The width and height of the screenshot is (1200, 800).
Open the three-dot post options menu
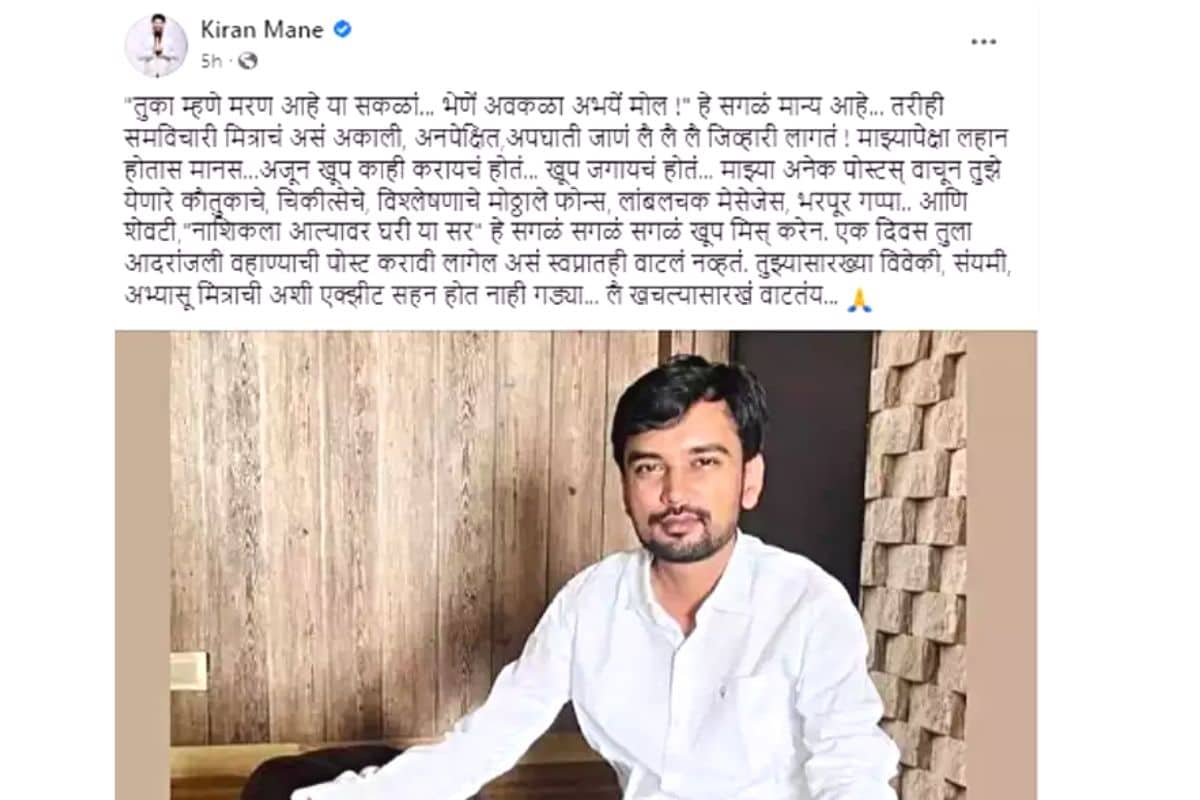[984, 42]
